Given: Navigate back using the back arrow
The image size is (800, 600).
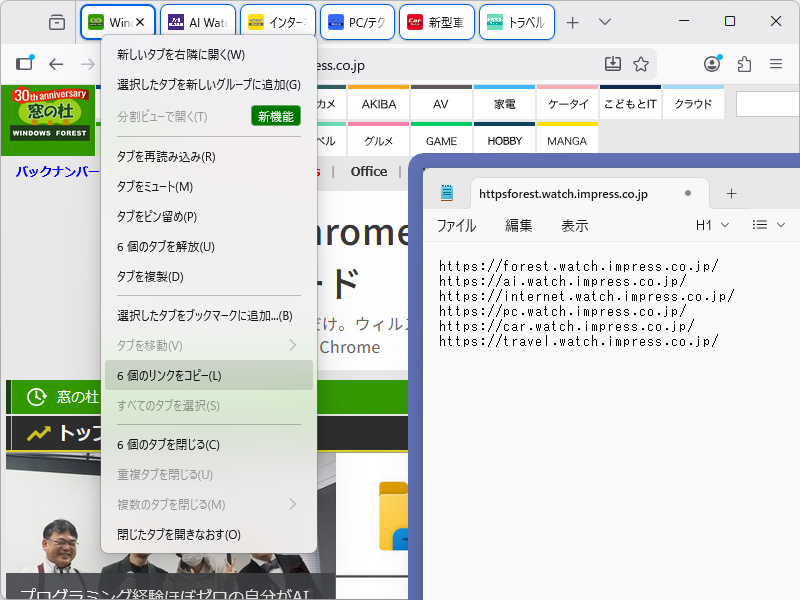Looking at the screenshot, I should pyautogui.click(x=56, y=63).
